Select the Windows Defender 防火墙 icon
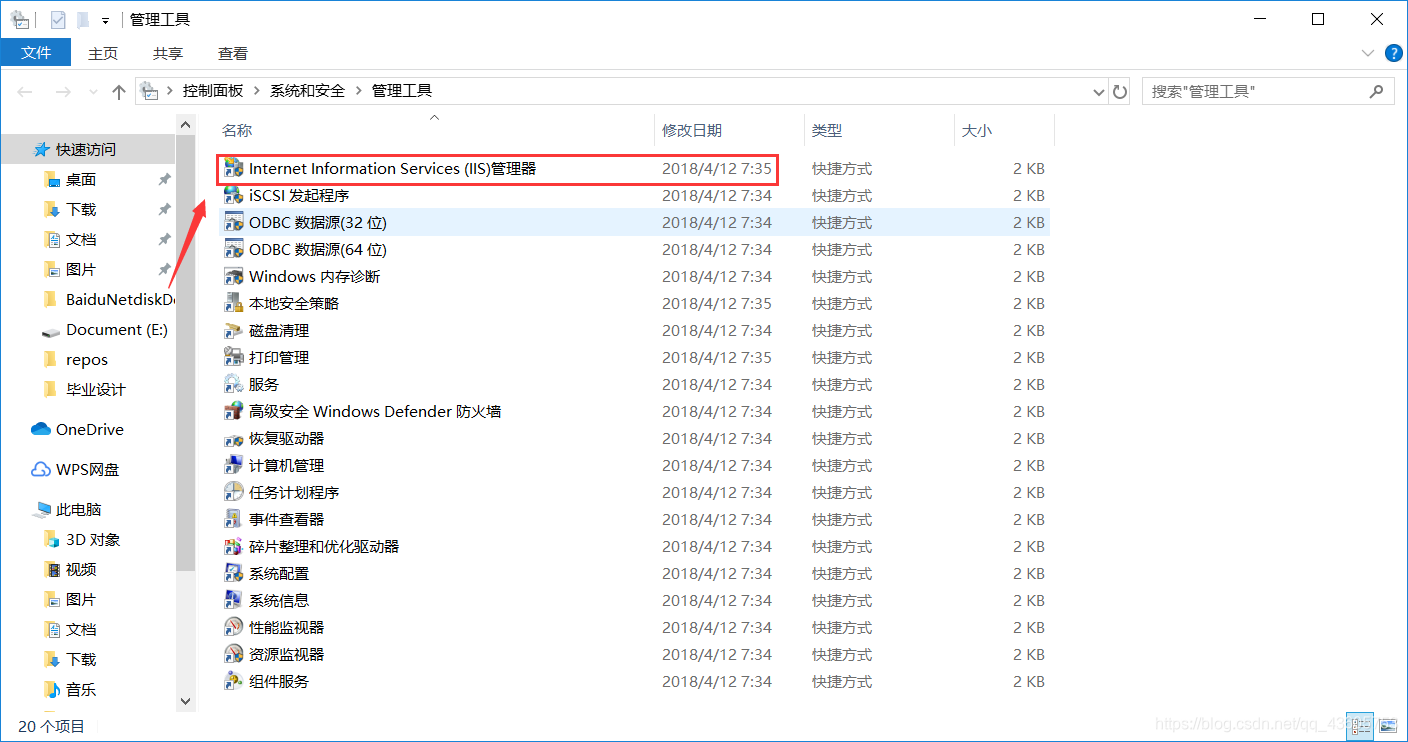The image size is (1408, 742). [x=233, y=411]
